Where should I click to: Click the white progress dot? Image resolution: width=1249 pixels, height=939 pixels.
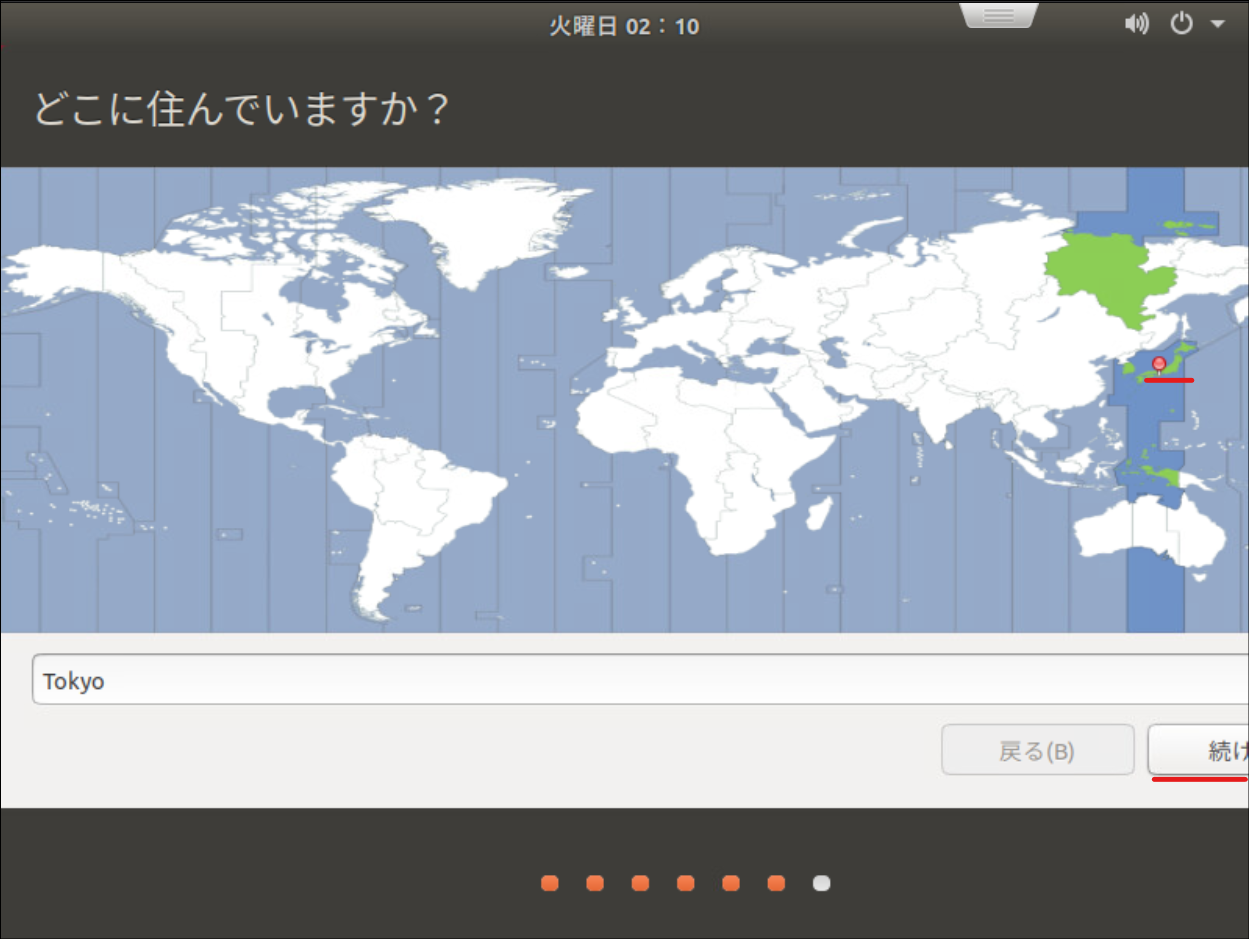[x=821, y=883]
